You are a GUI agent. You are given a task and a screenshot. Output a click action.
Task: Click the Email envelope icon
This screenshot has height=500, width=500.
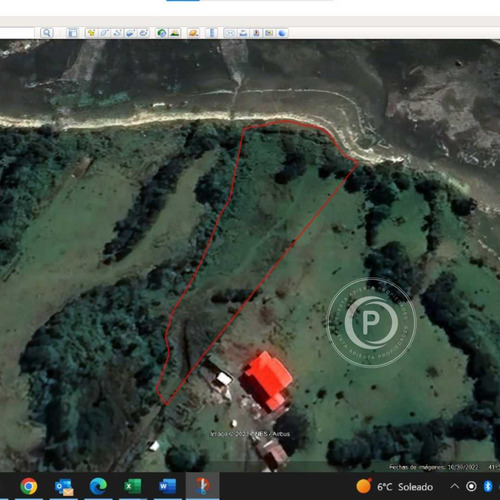click(230, 33)
